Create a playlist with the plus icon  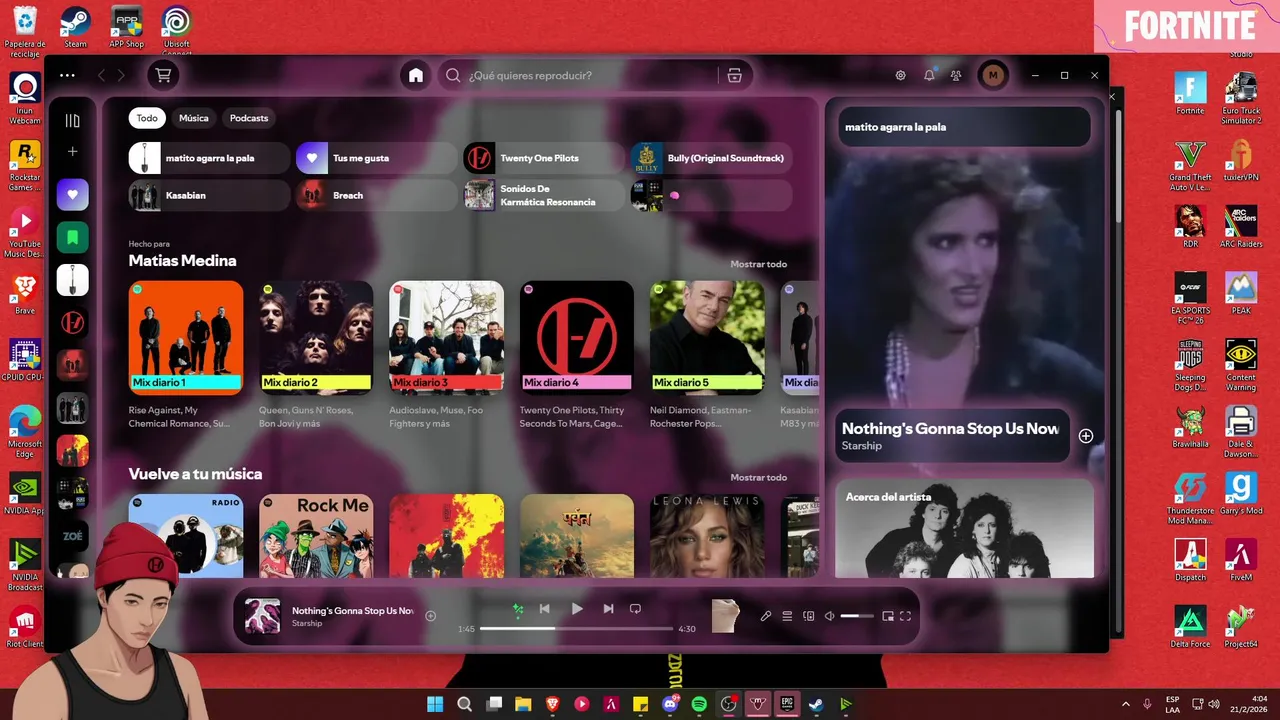(x=72, y=151)
